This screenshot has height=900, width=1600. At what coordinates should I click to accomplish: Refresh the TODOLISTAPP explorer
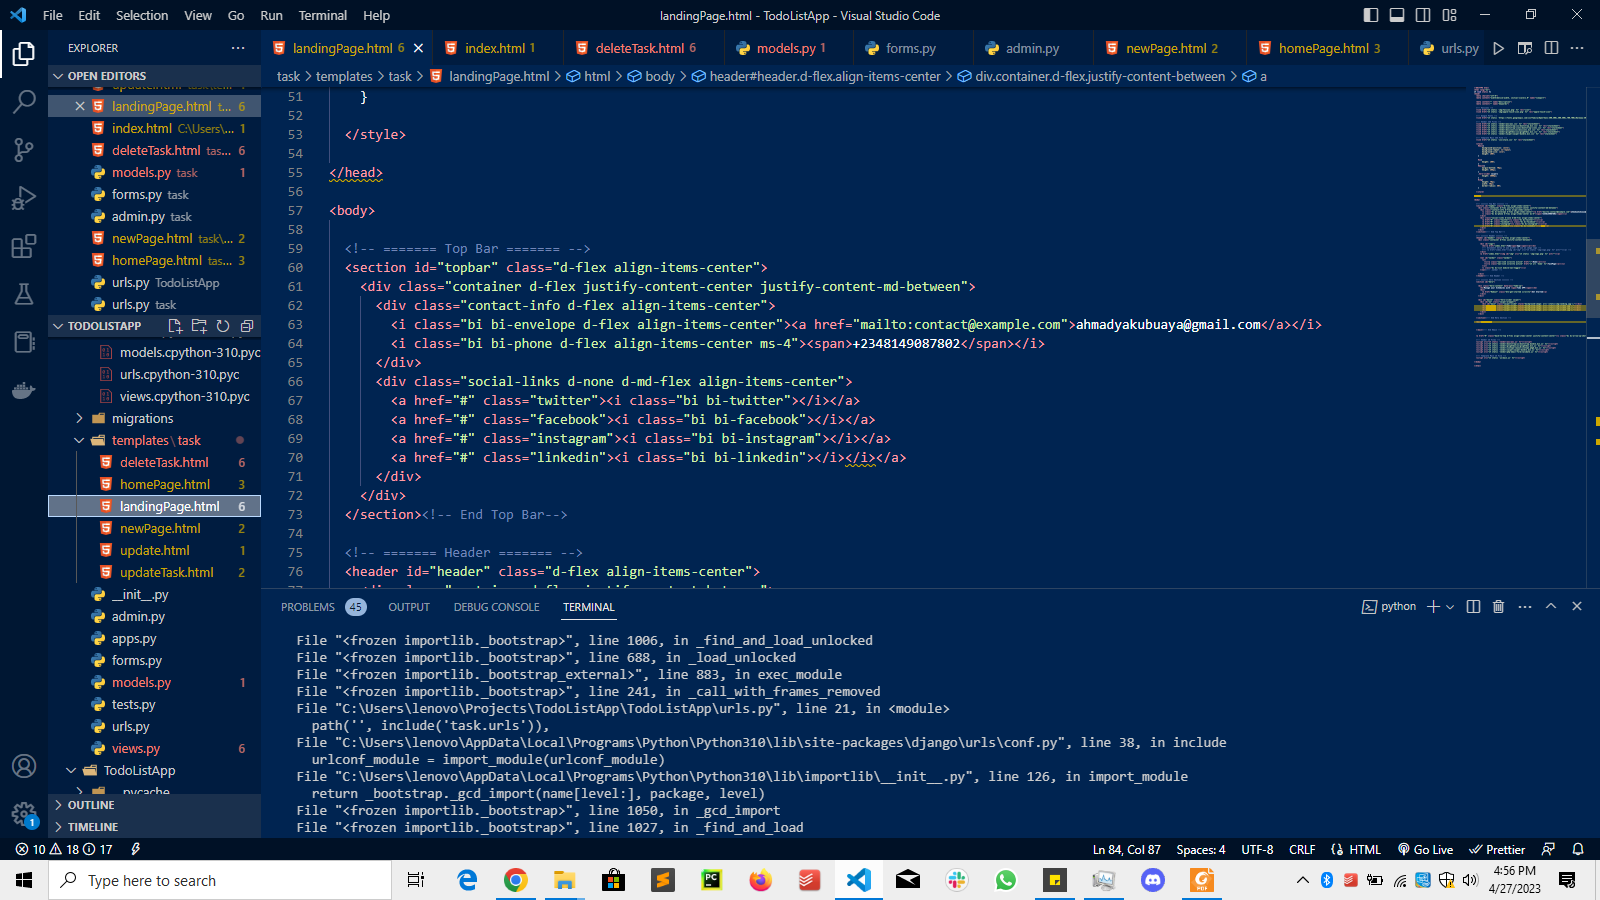click(x=222, y=325)
